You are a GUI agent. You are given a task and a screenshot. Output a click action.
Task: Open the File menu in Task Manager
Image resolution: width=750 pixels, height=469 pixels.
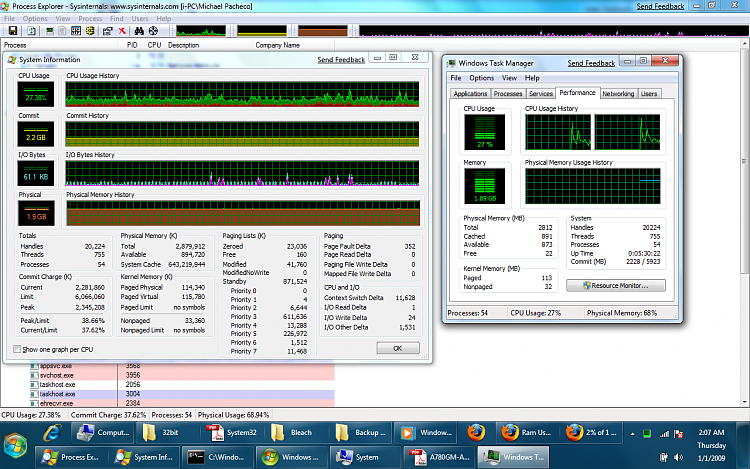tap(455, 78)
